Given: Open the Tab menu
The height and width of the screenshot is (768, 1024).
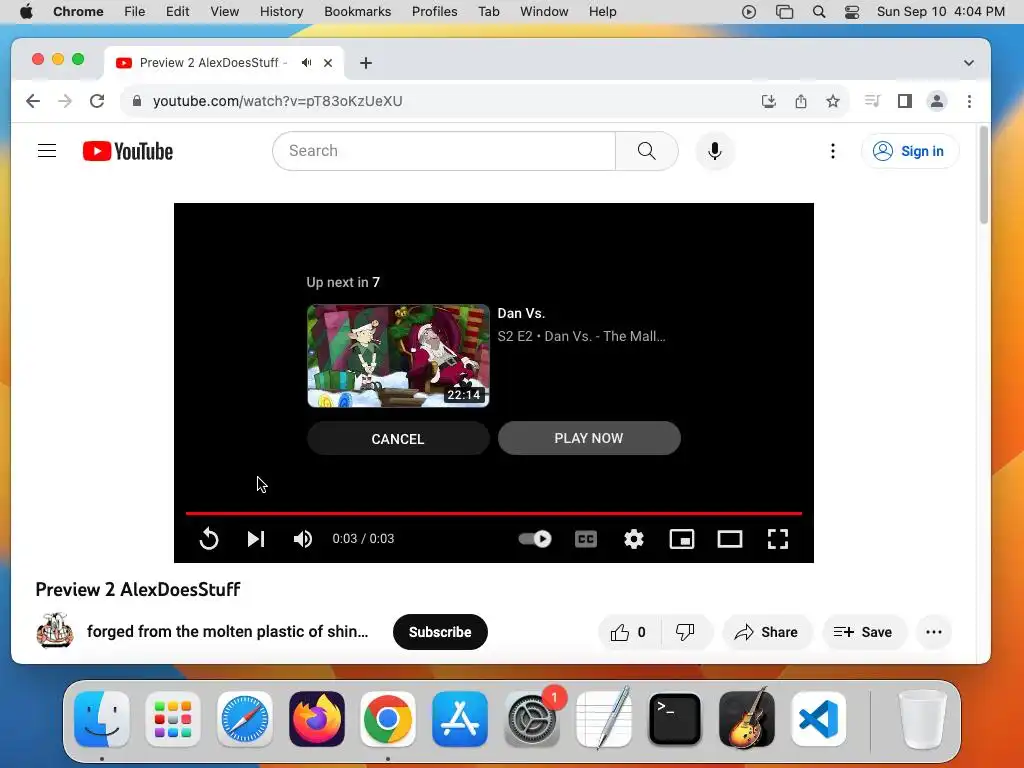Looking at the screenshot, I should click(488, 12).
